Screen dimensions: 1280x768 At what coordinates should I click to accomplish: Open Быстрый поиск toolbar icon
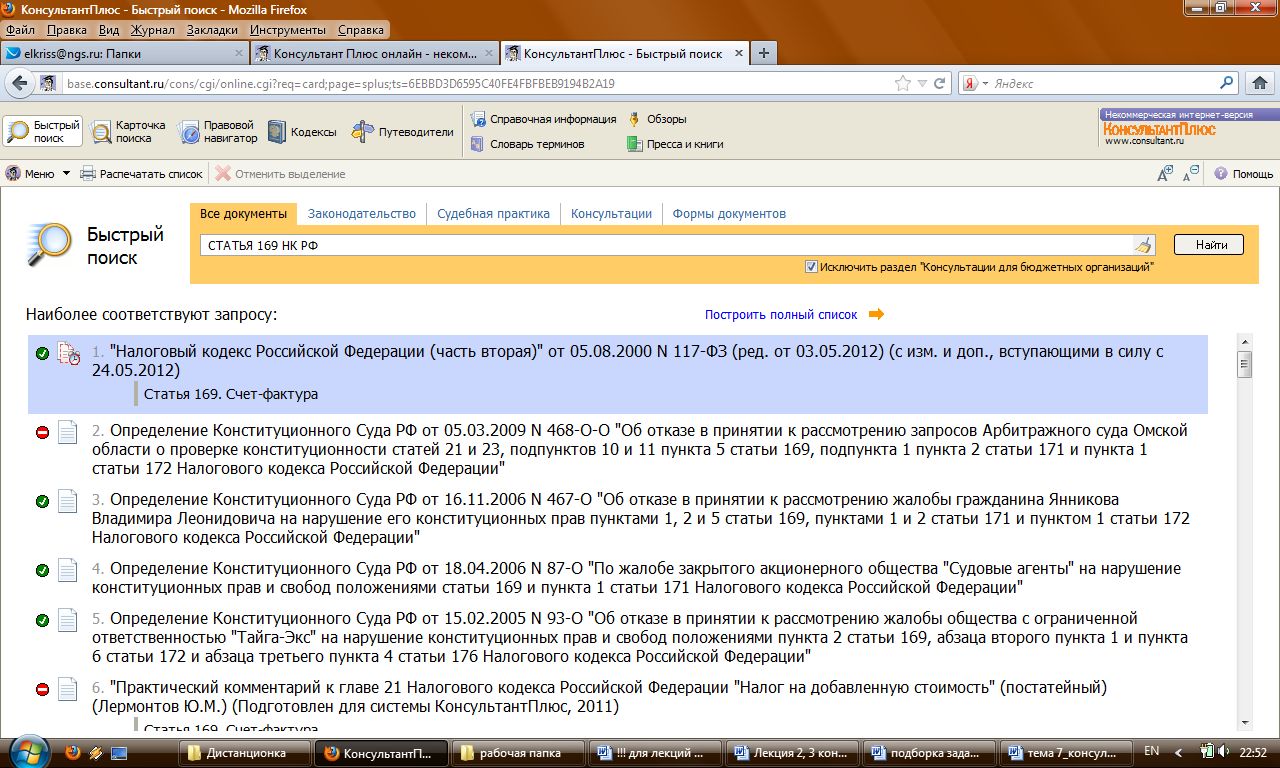(43, 131)
